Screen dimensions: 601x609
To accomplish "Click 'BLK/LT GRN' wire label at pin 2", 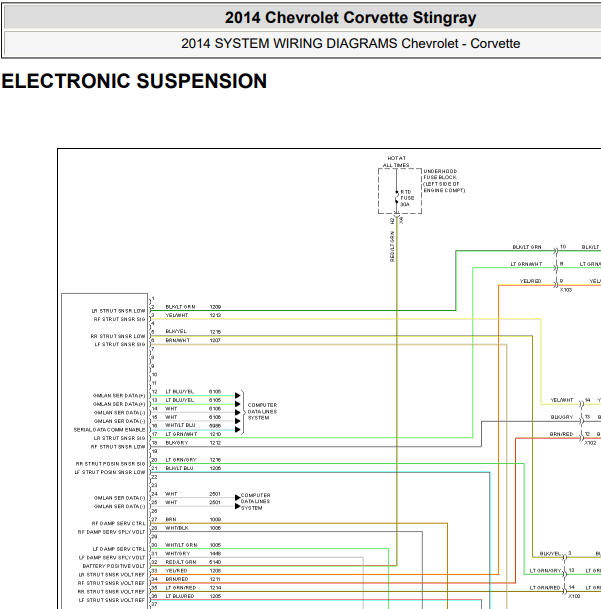I will click(x=180, y=307).
